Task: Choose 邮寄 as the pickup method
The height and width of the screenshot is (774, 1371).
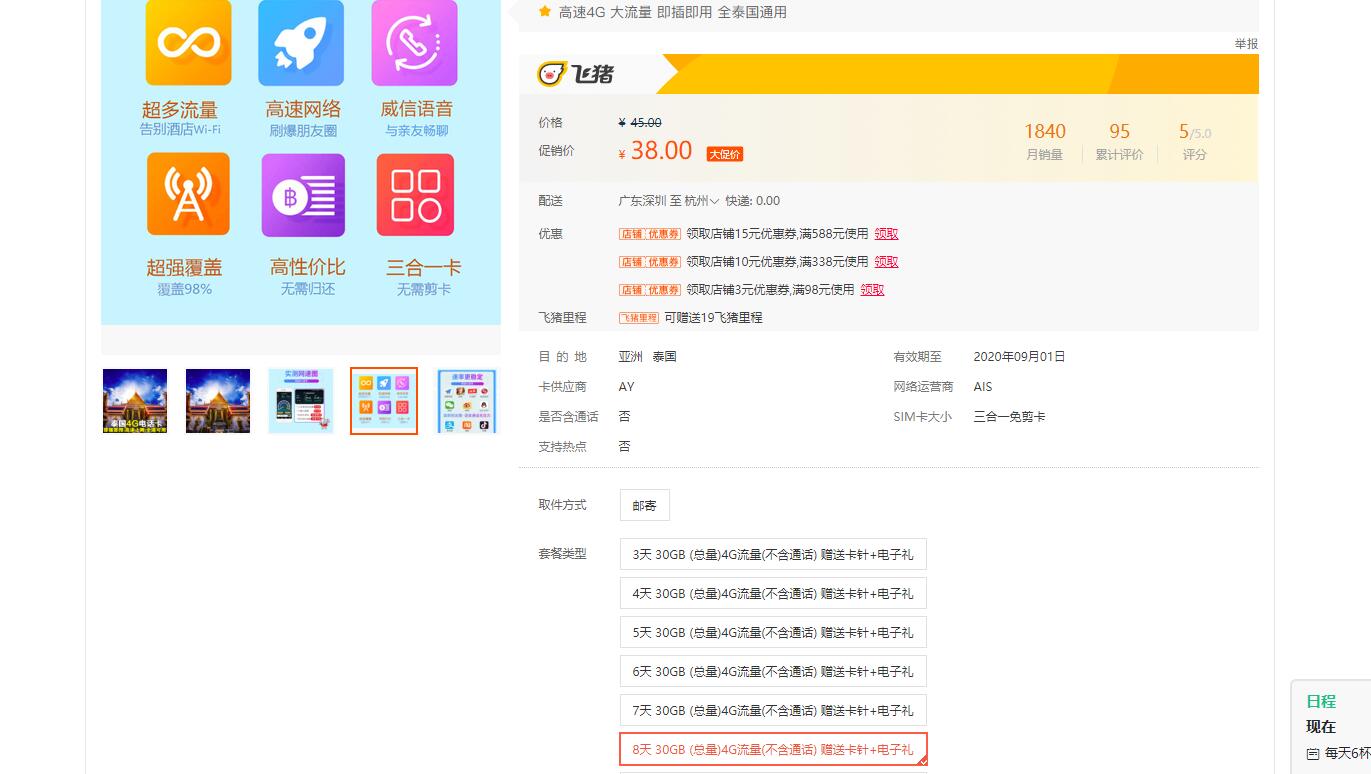Action: click(x=644, y=505)
